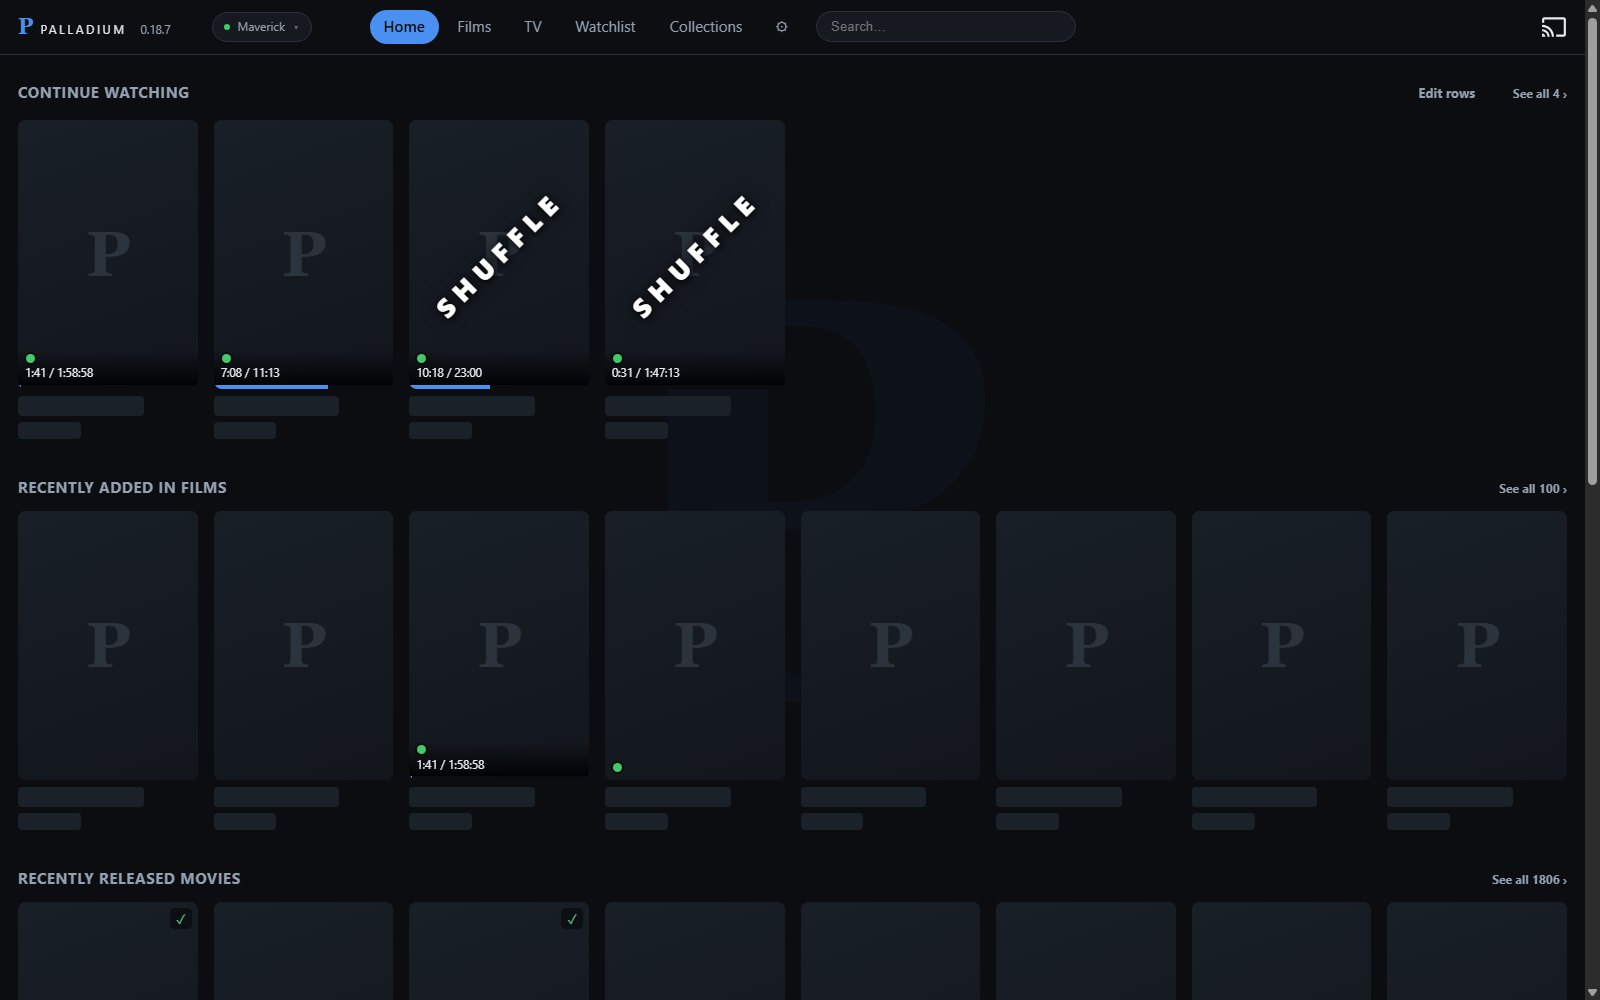Open the card with progress 7:08 / 11:13
This screenshot has height=1000, width=1600.
tap(303, 253)
